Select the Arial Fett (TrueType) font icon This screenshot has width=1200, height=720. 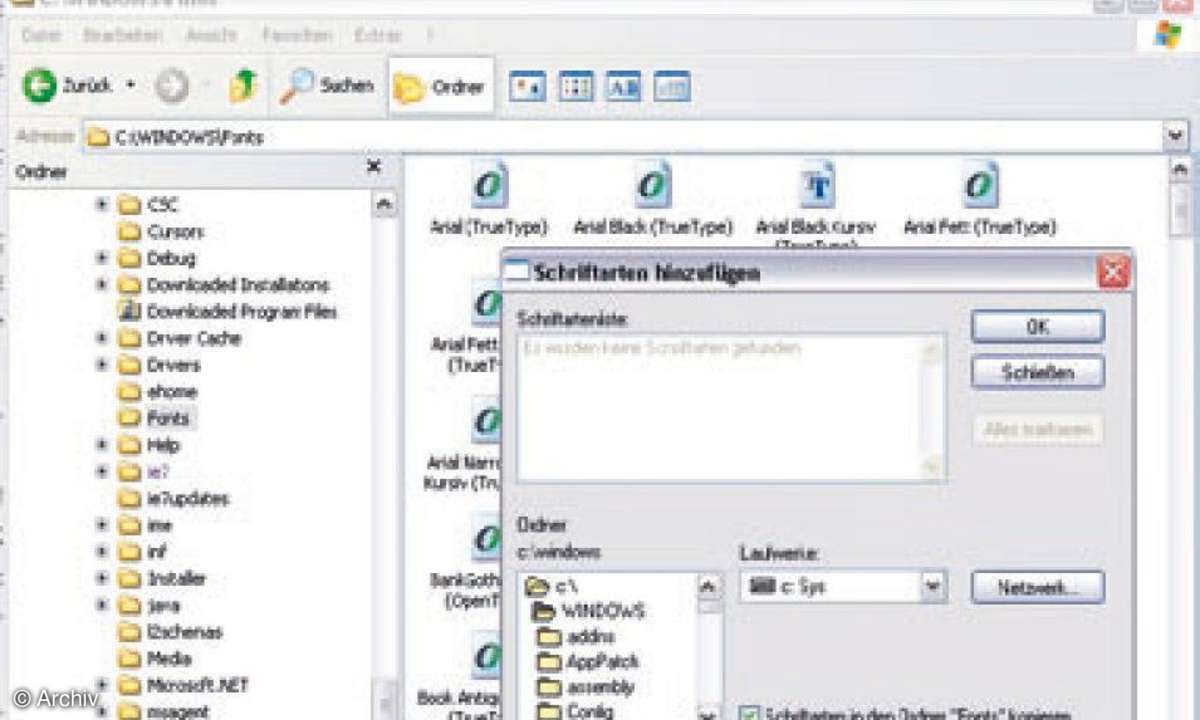(979, 187)
